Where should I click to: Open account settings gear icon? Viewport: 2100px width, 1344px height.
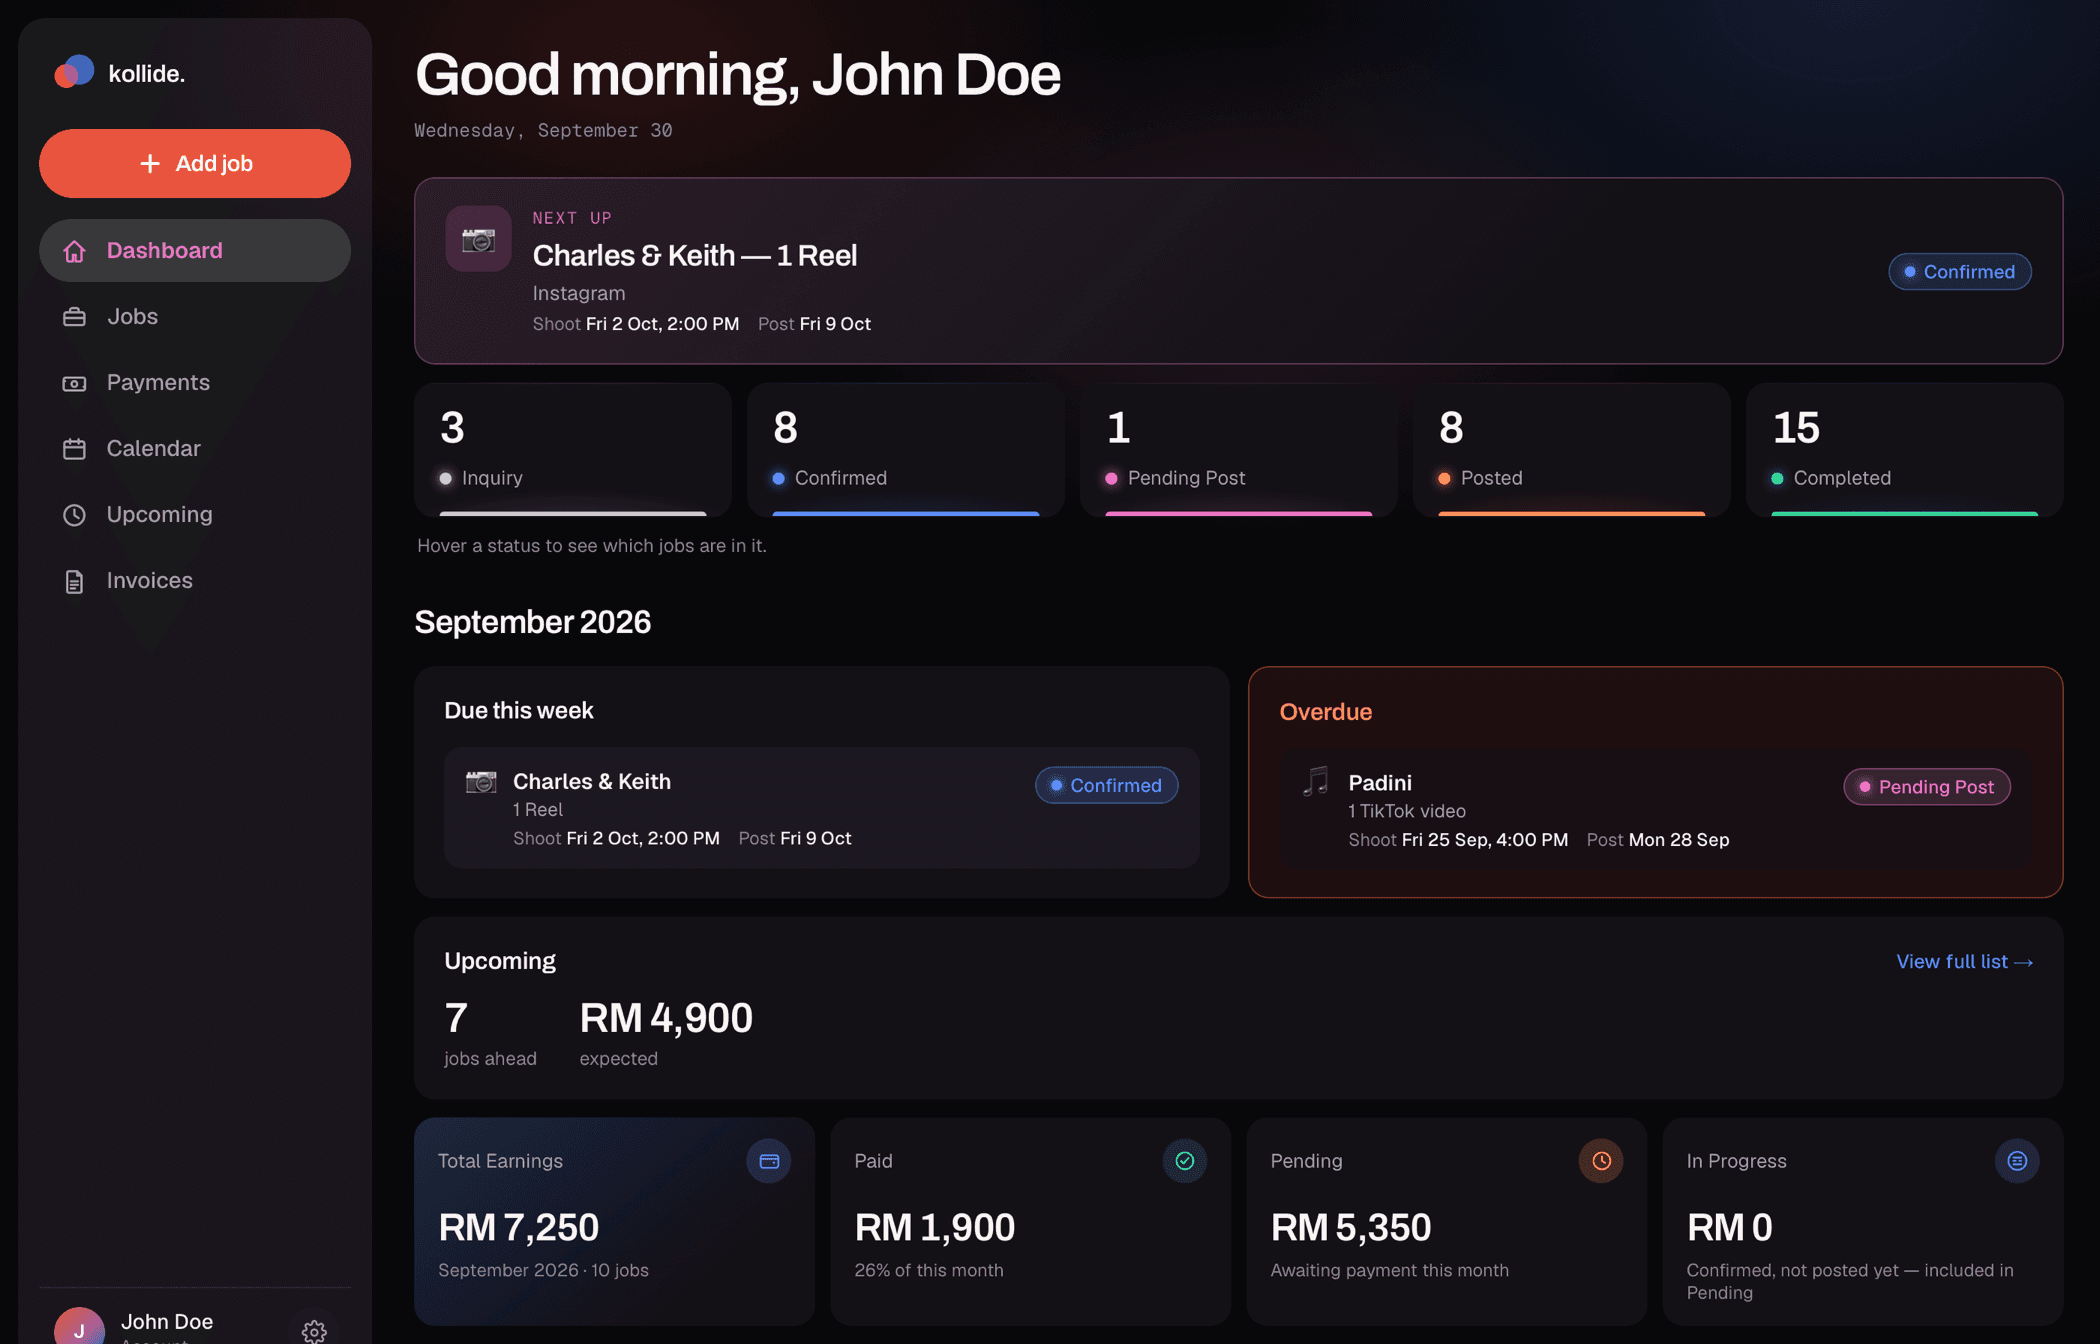point(314,1331)
